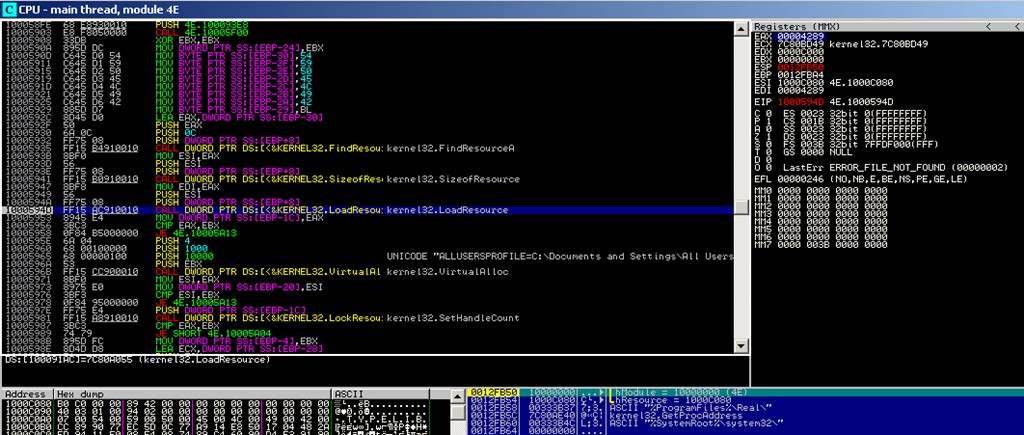Click the ESP register value 0012FB50
Screen dimensions: 1024x435
tap(799, 67)
